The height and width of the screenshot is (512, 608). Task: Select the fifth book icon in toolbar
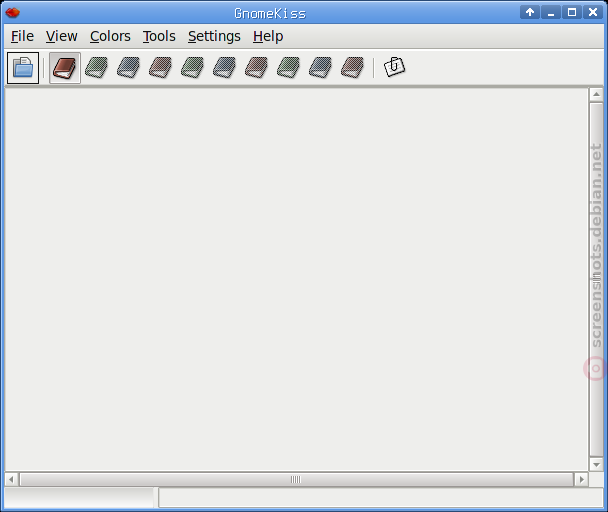click(192, 67)
